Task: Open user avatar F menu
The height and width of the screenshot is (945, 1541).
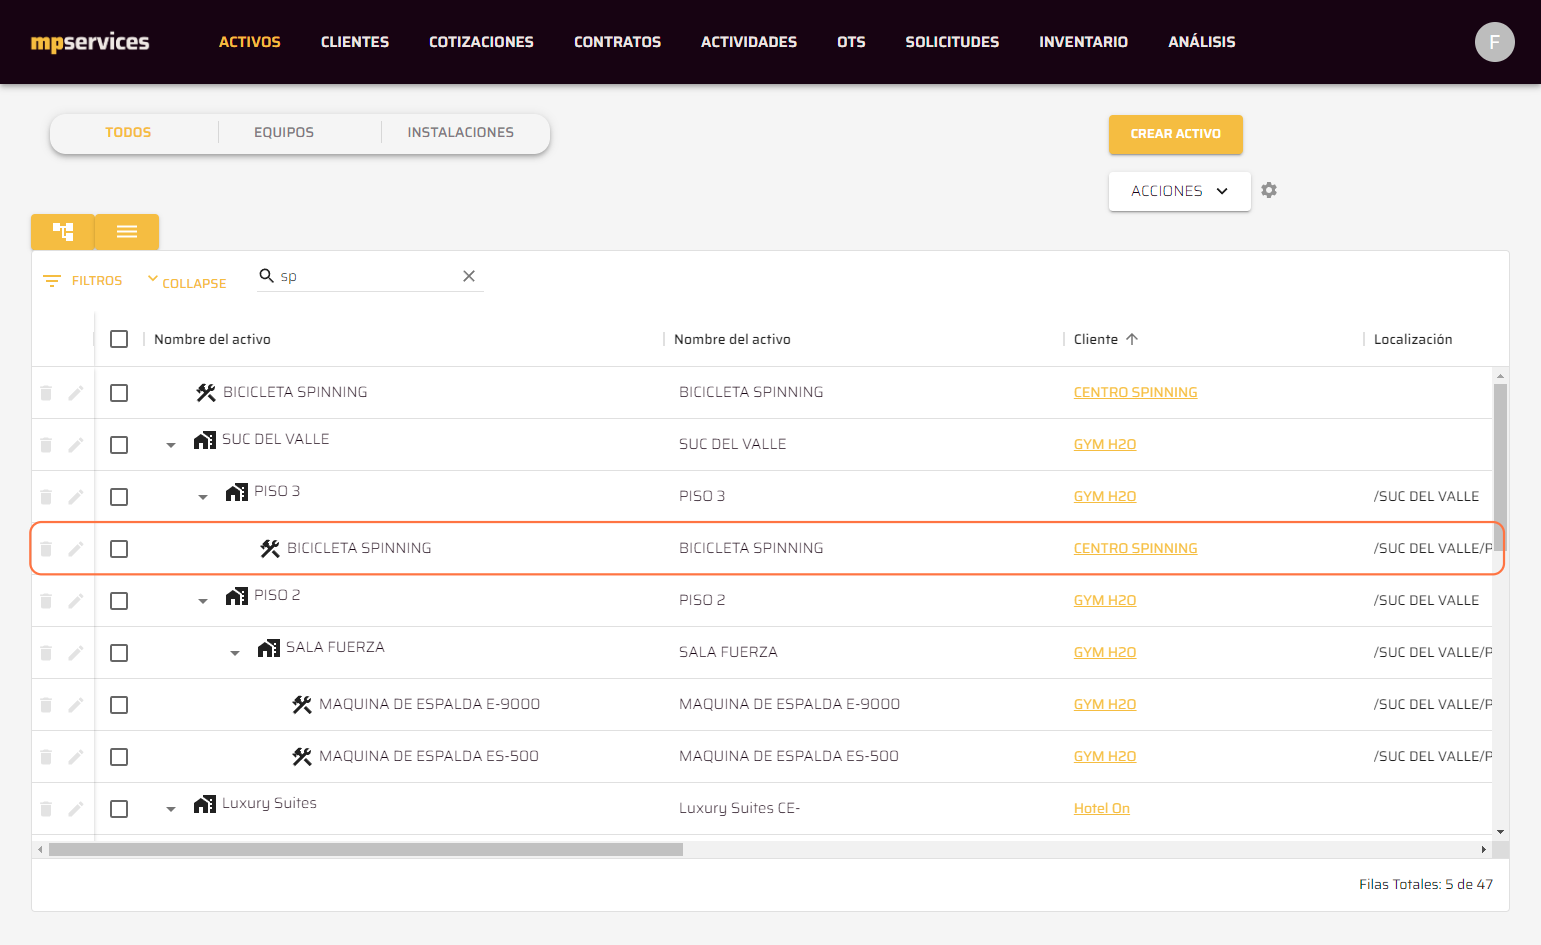Action: (x=1494, y=42)
